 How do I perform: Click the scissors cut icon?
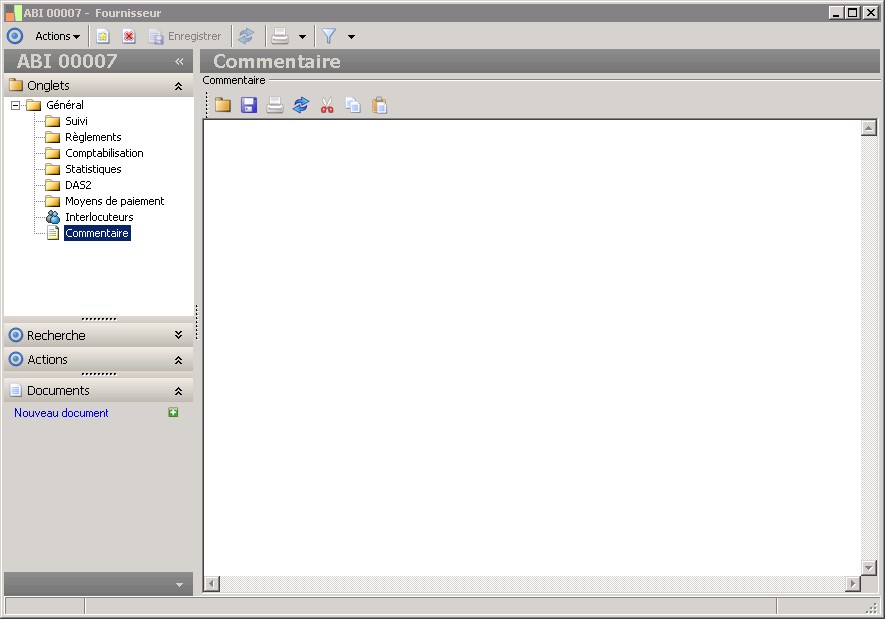click(x=327, y=105)
